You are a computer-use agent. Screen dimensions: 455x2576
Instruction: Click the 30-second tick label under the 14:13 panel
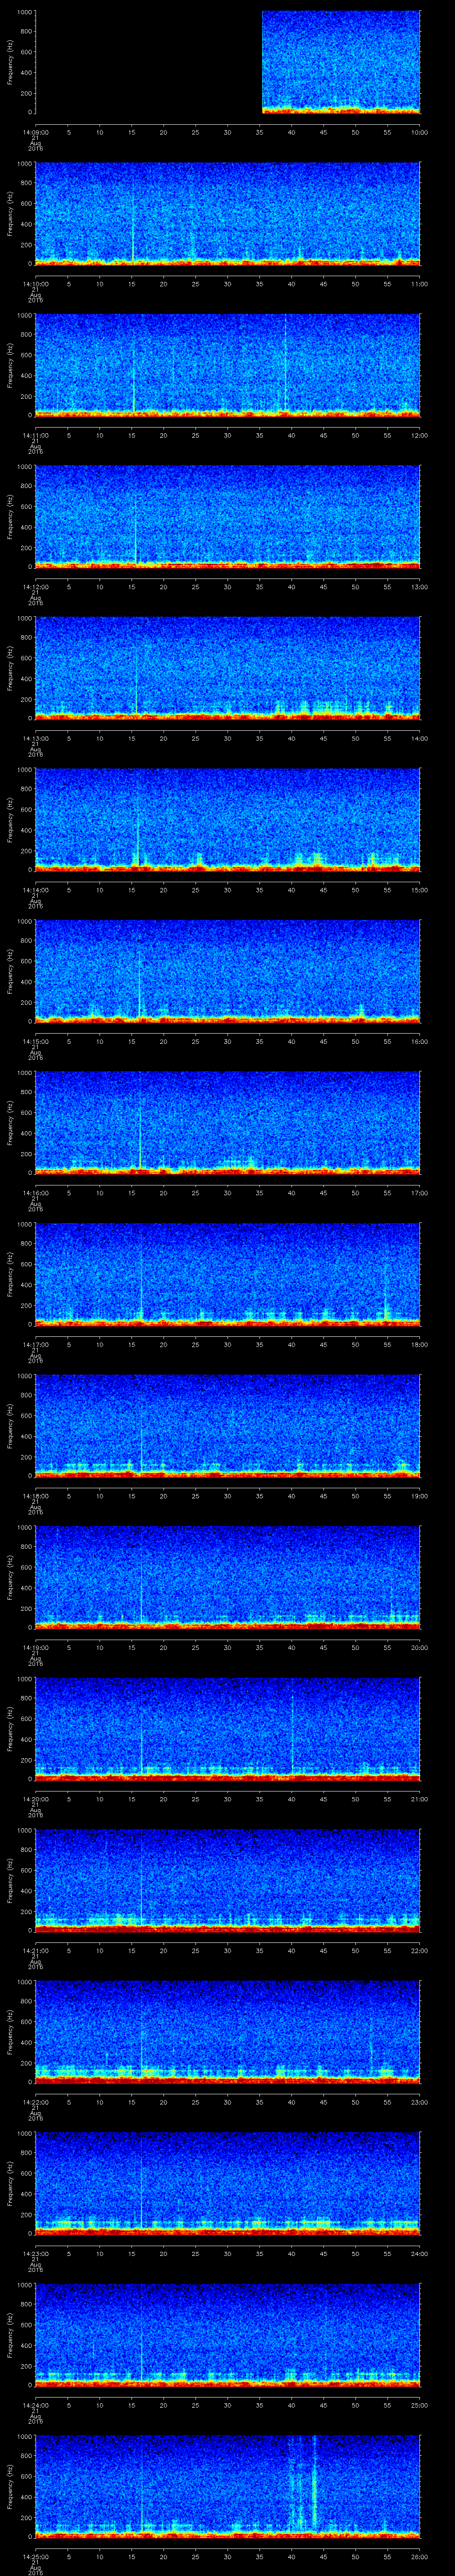pyautogui.click(x=228, y=738)
